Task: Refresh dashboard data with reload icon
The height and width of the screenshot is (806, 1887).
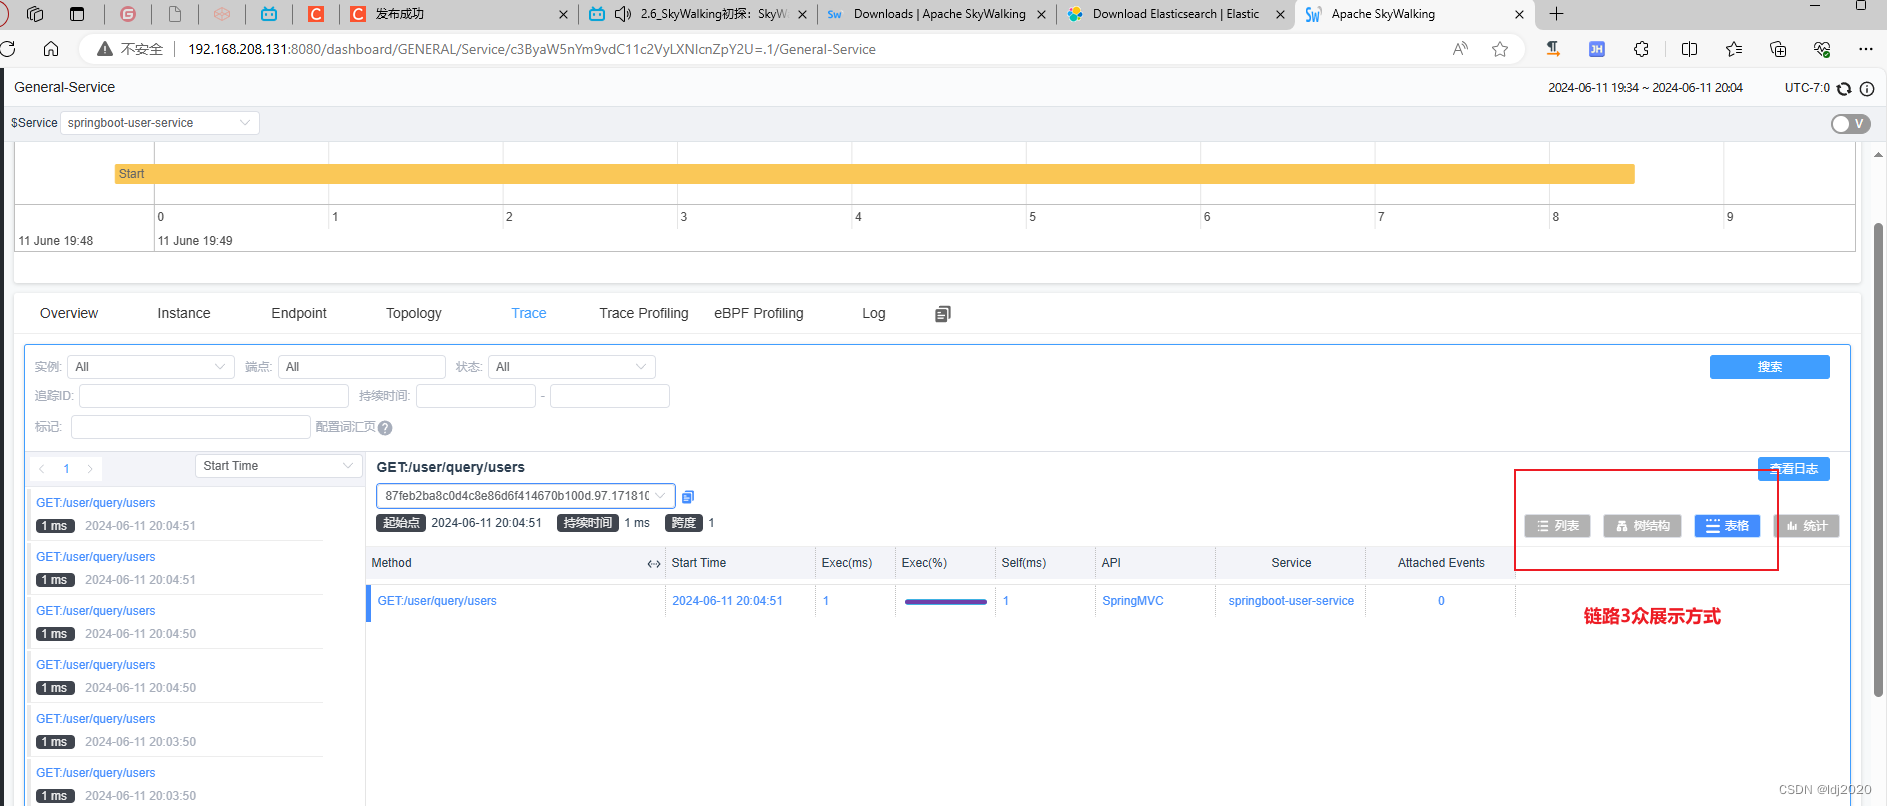Action: 1844,88
